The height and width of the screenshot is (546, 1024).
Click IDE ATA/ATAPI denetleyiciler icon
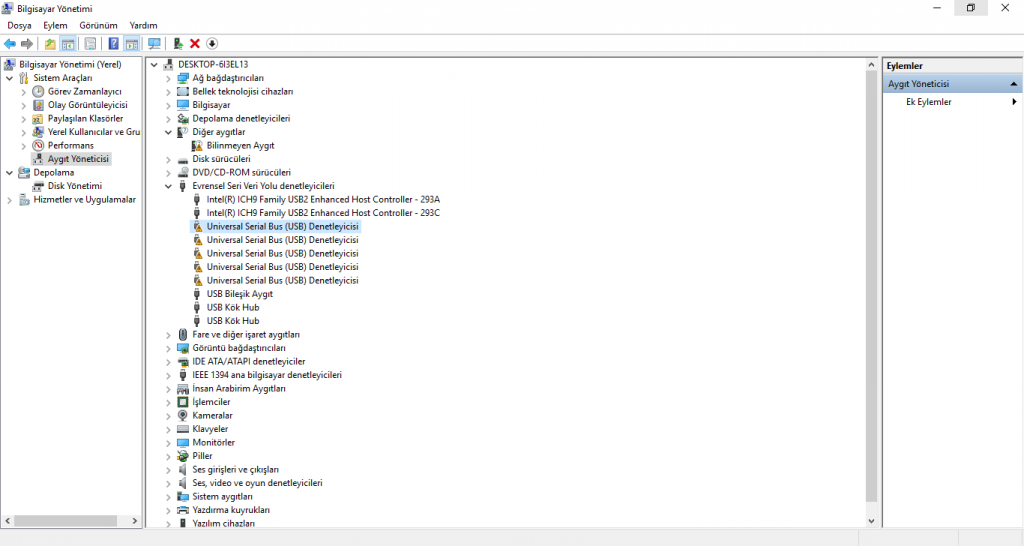[x=183, y=362]
